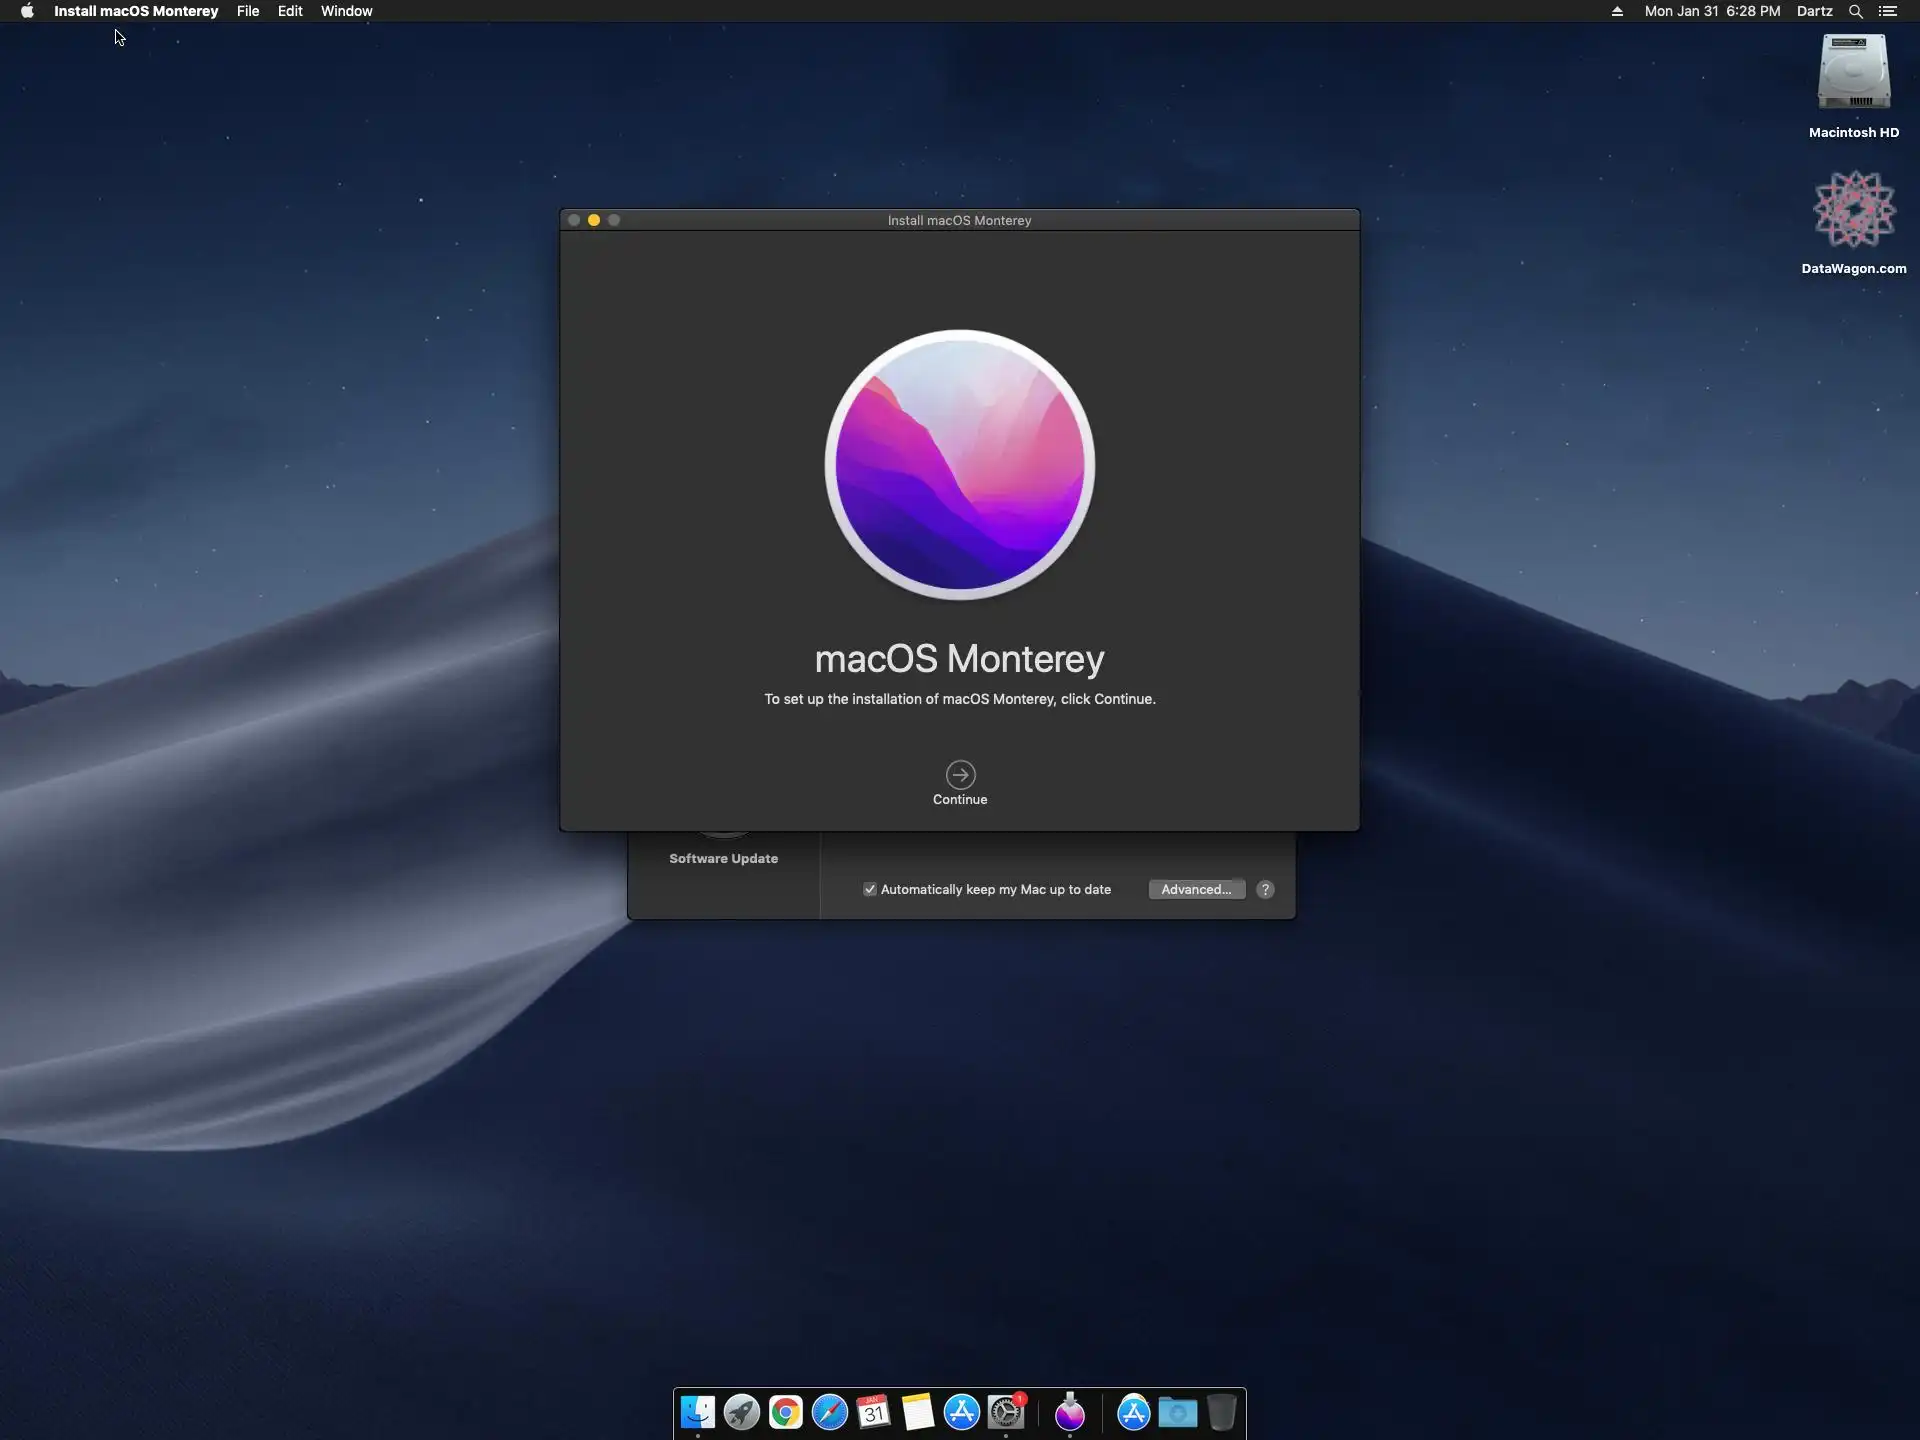The image size is (1920, 1440).
Task: Open Finder from the dock
Action: [697, 1412]
